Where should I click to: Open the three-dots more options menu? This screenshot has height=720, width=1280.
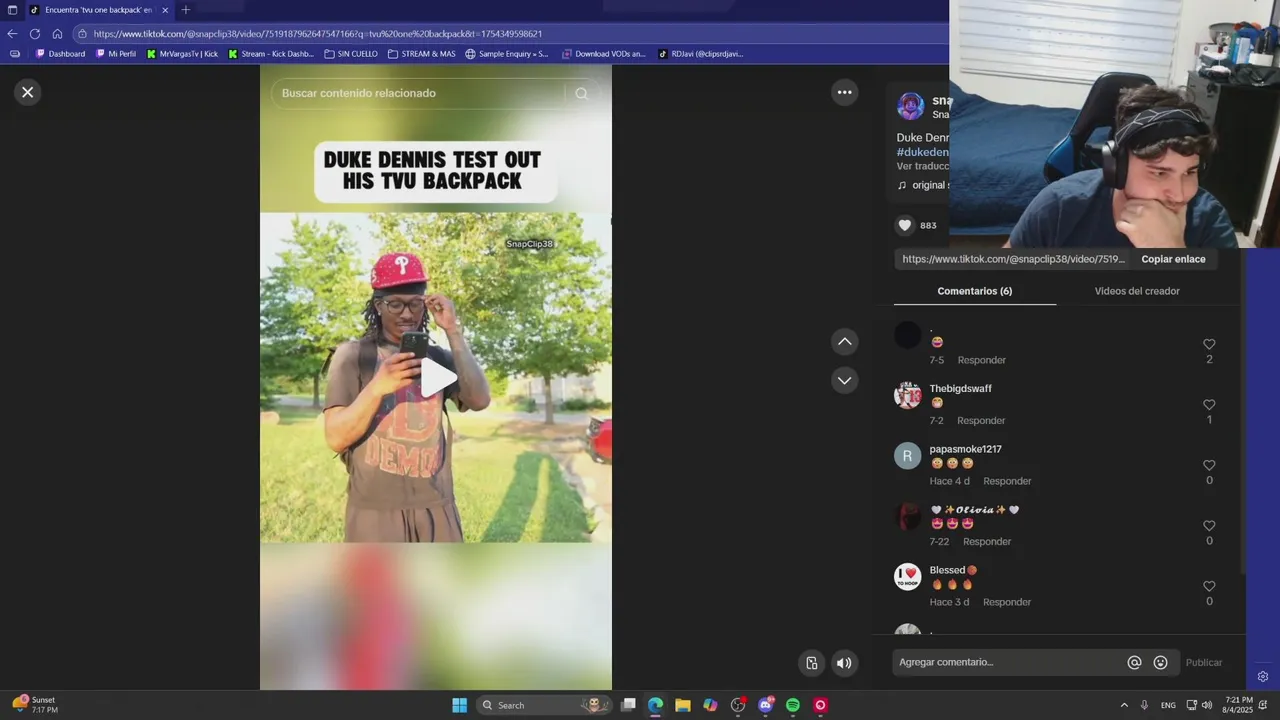pos(845,92)
